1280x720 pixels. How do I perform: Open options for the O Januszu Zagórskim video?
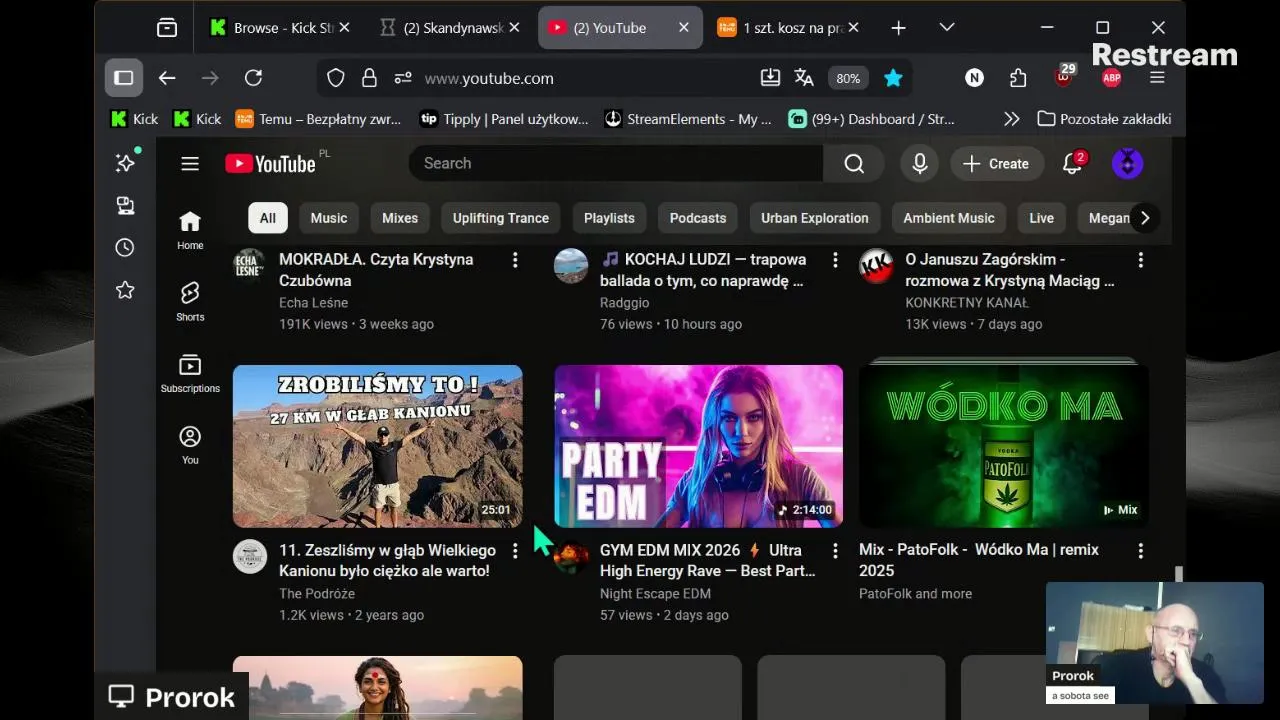coord(1140,260)
